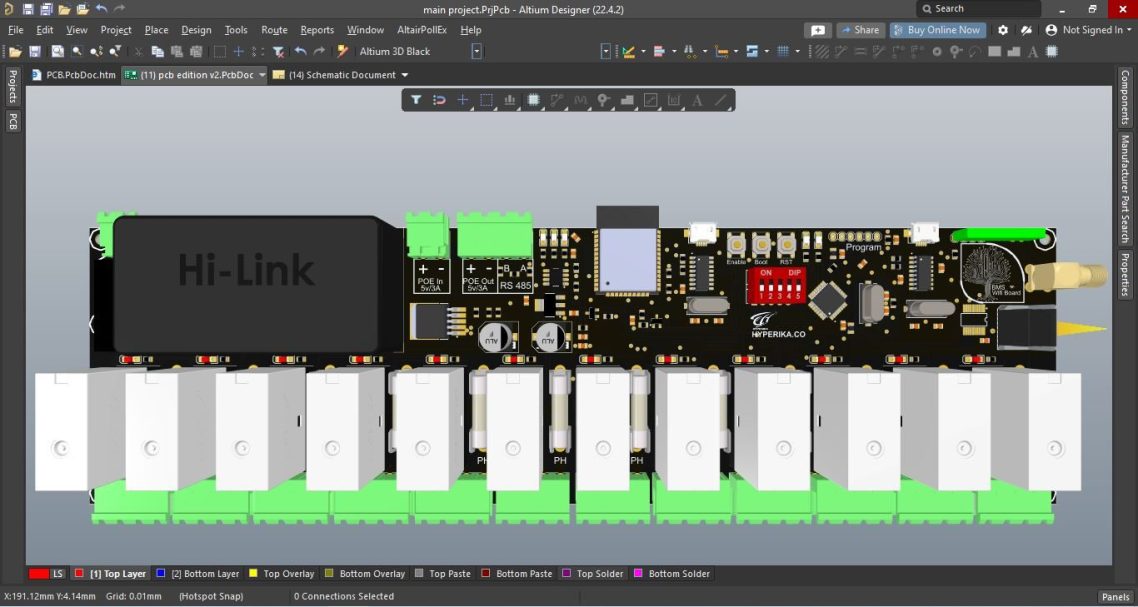Click the zoom area magnifier icon
Image resolution: width=1138 pixels, height=607 pixels.
(x=76, y=52)
